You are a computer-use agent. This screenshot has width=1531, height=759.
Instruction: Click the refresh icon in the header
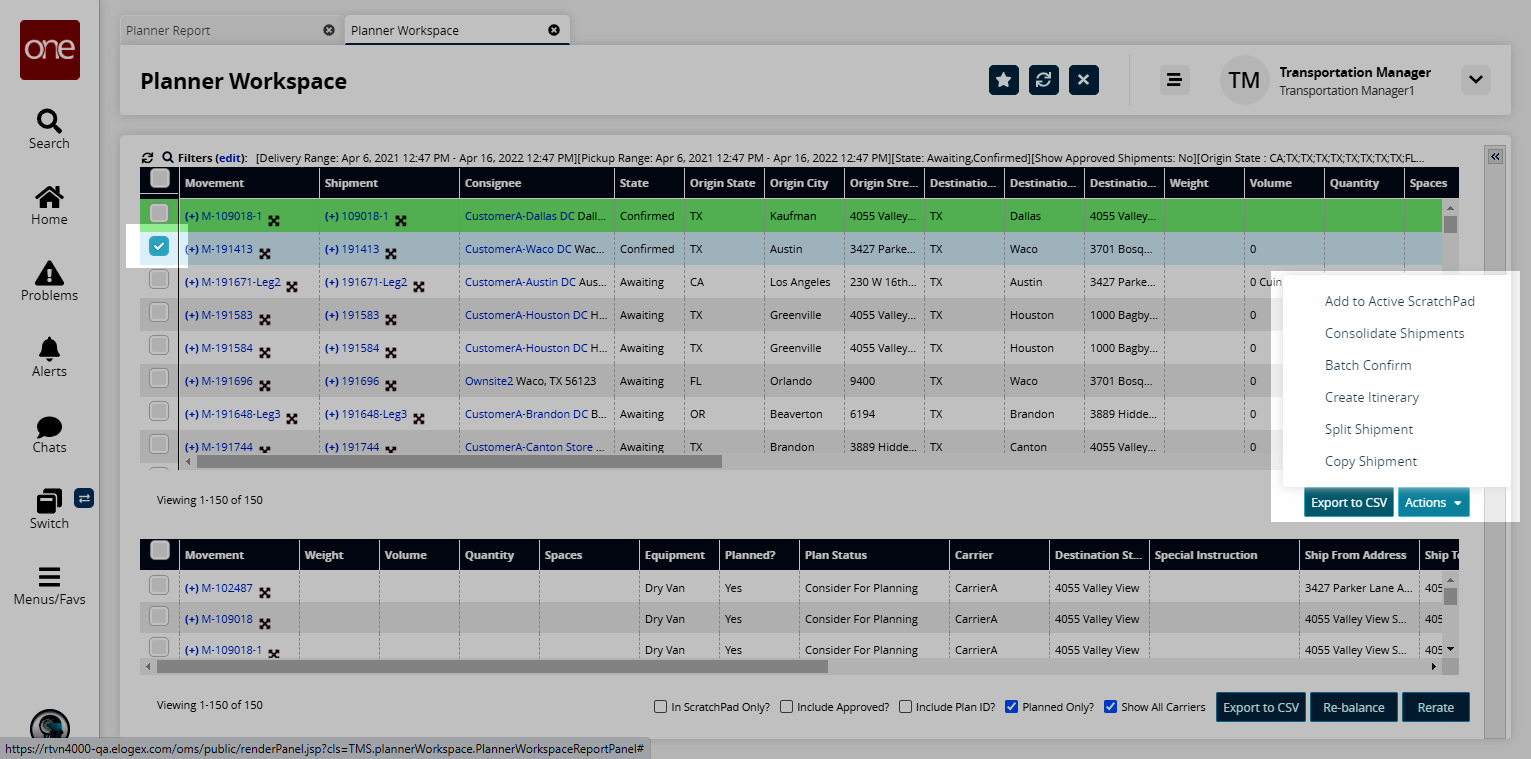[x=1043, y=80]
